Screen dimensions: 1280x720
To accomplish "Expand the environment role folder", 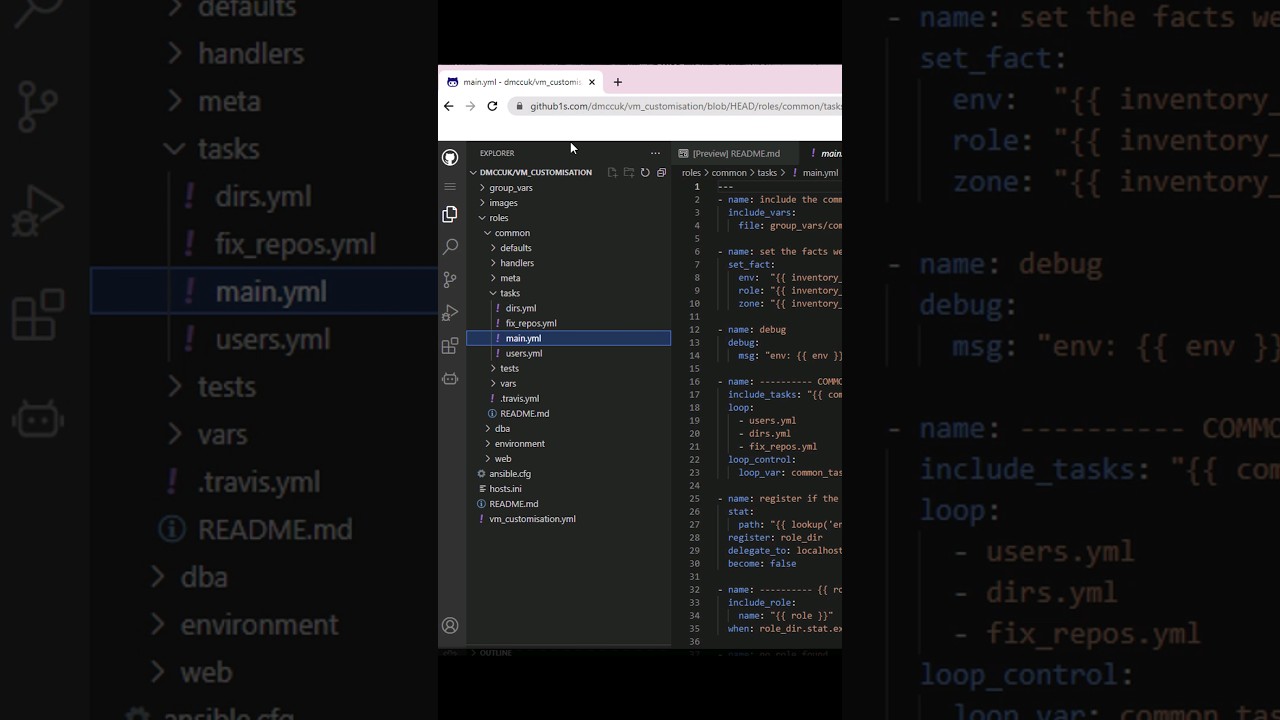I will 519,443.
